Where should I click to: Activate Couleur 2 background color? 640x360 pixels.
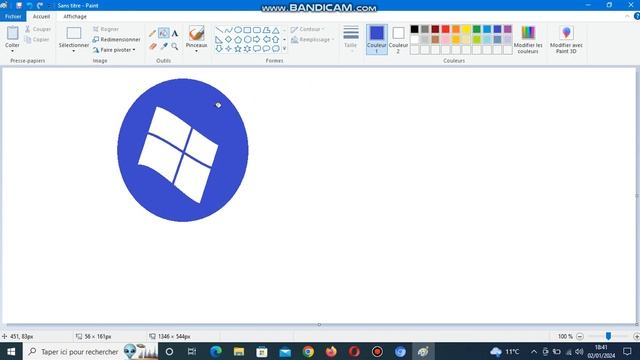(398, 39)
